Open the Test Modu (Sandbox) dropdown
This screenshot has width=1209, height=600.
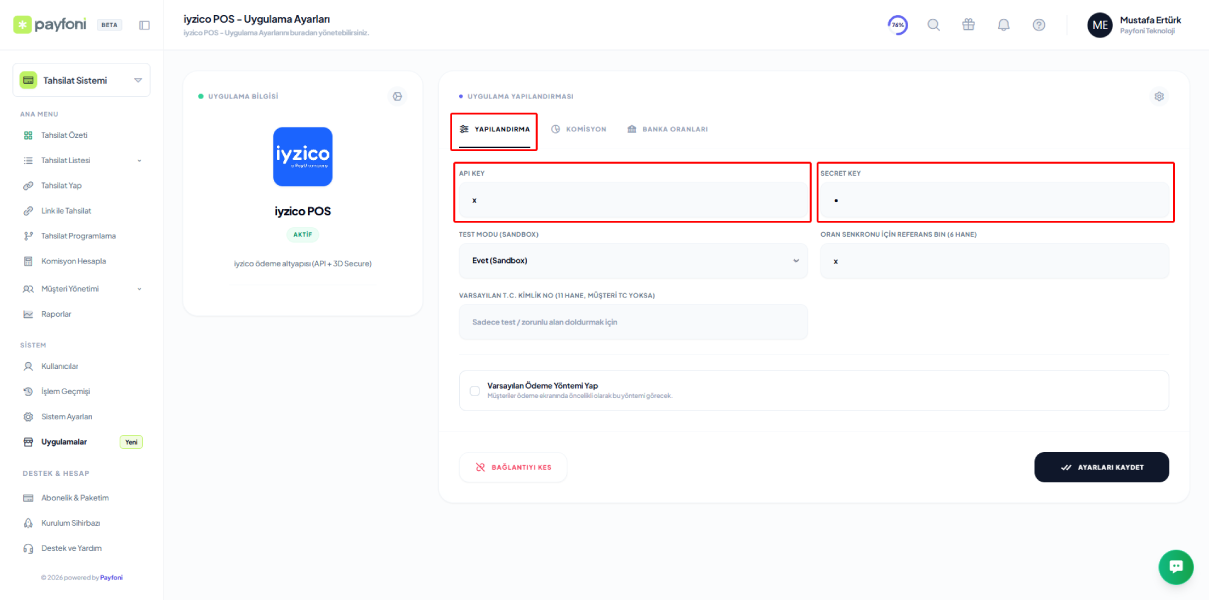click(632, 260)
